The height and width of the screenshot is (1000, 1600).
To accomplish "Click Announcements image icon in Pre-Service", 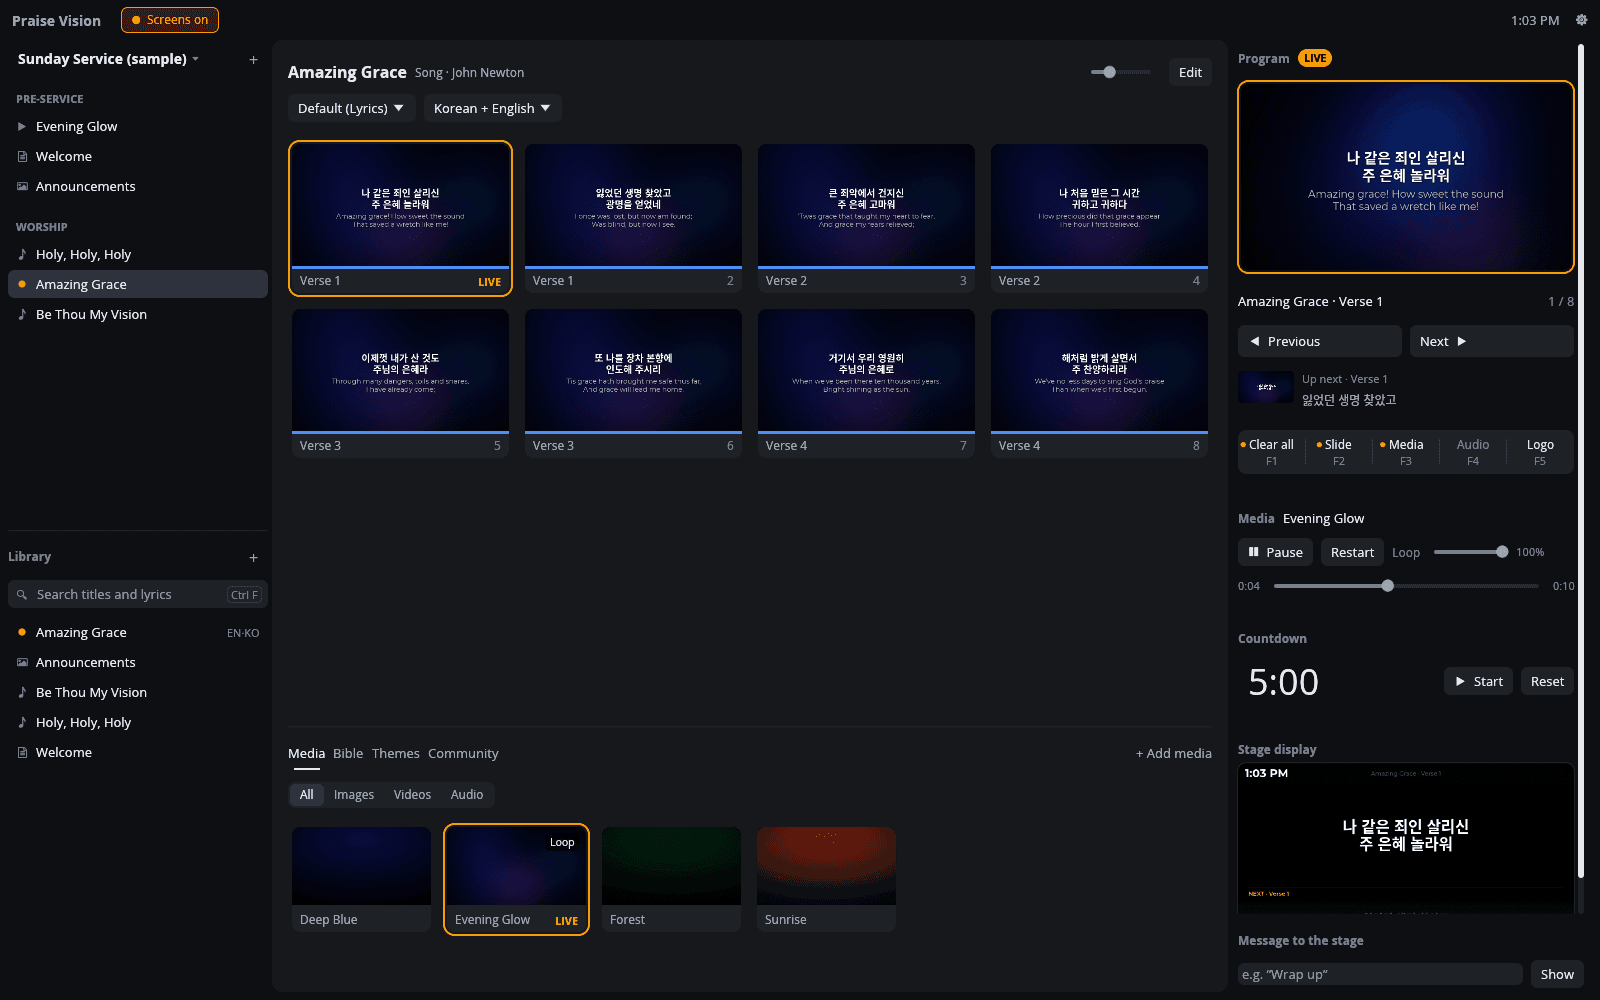I will tap(22, 187).
